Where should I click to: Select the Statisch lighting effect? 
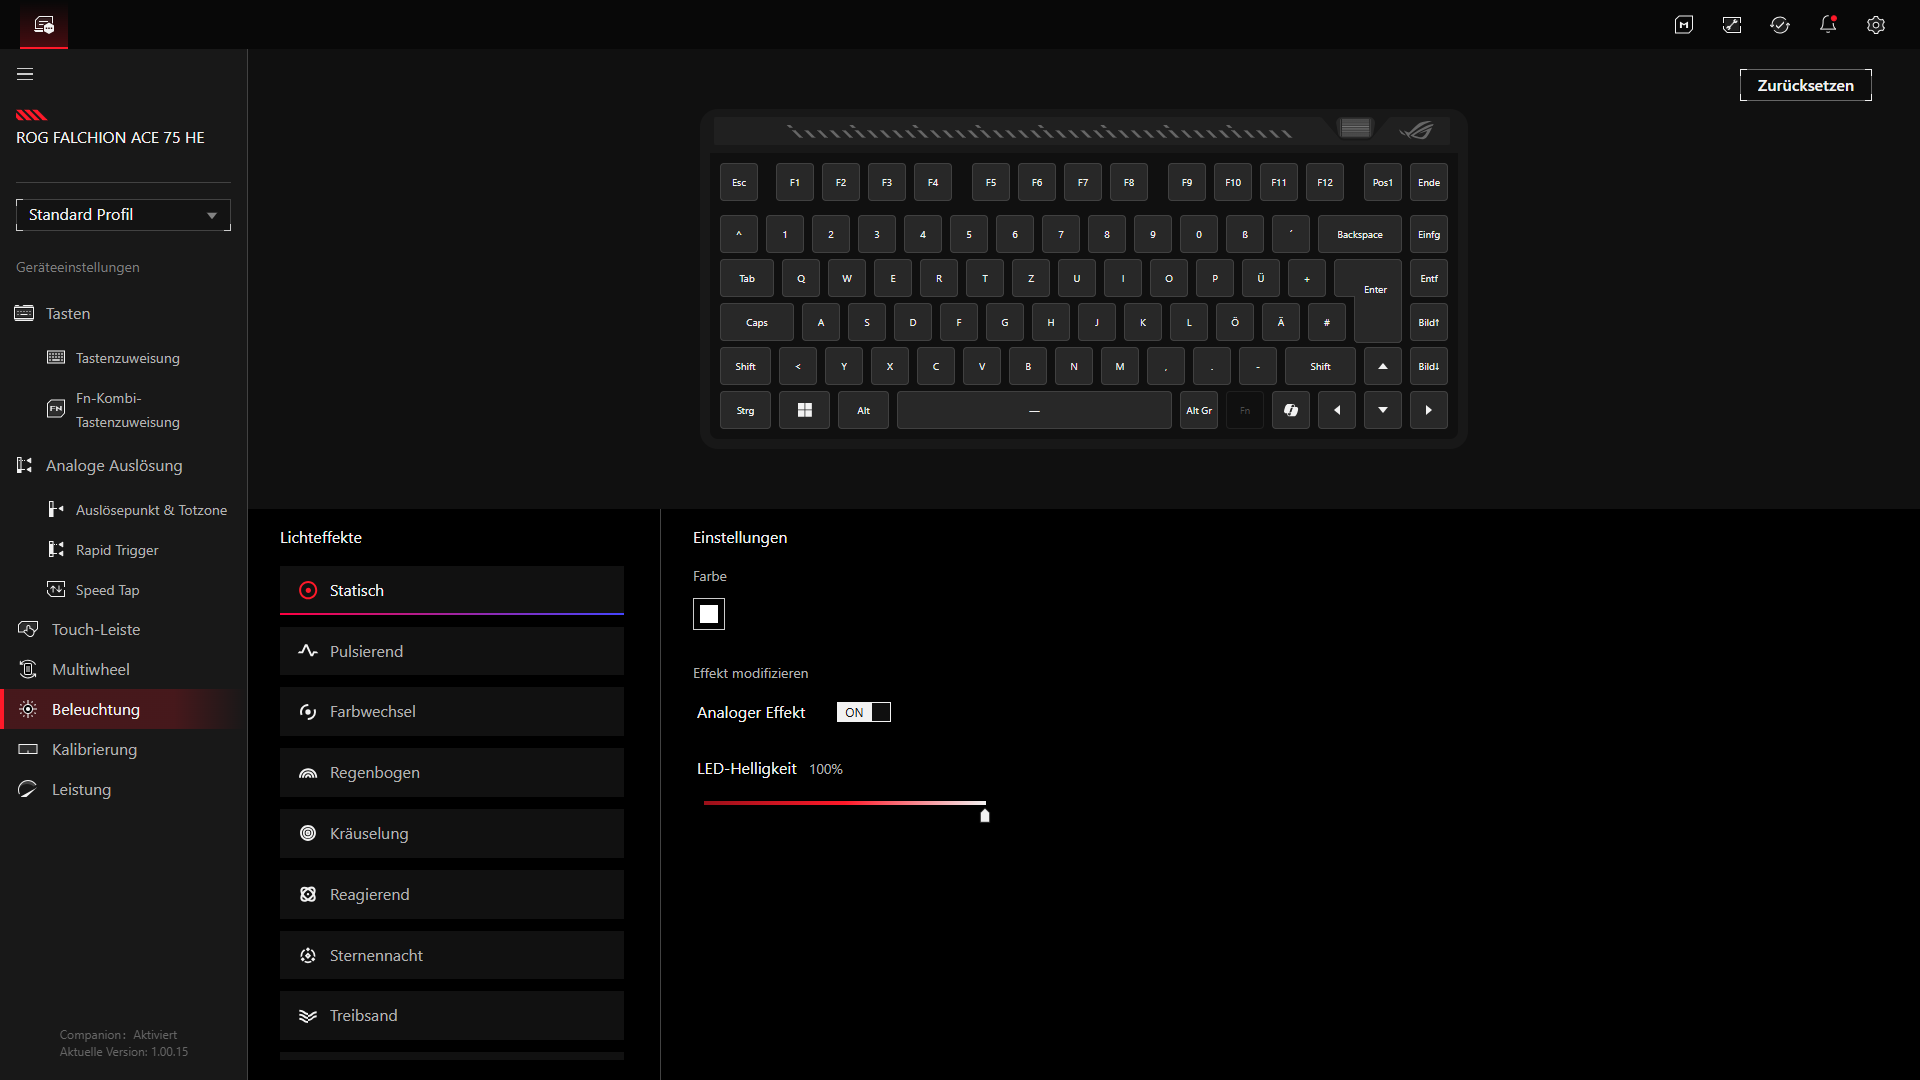(451, 590)
